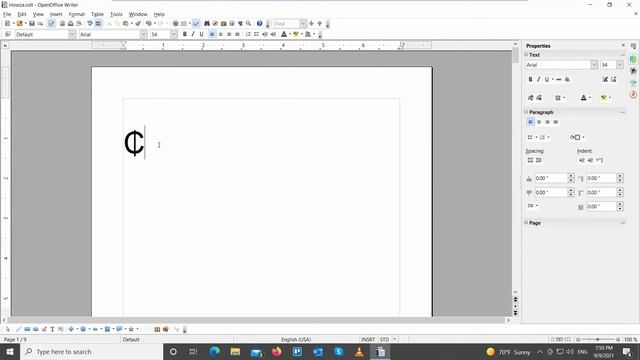
Task: Open the sidebar font size dropdown
Action: click(x=620, y=65)
